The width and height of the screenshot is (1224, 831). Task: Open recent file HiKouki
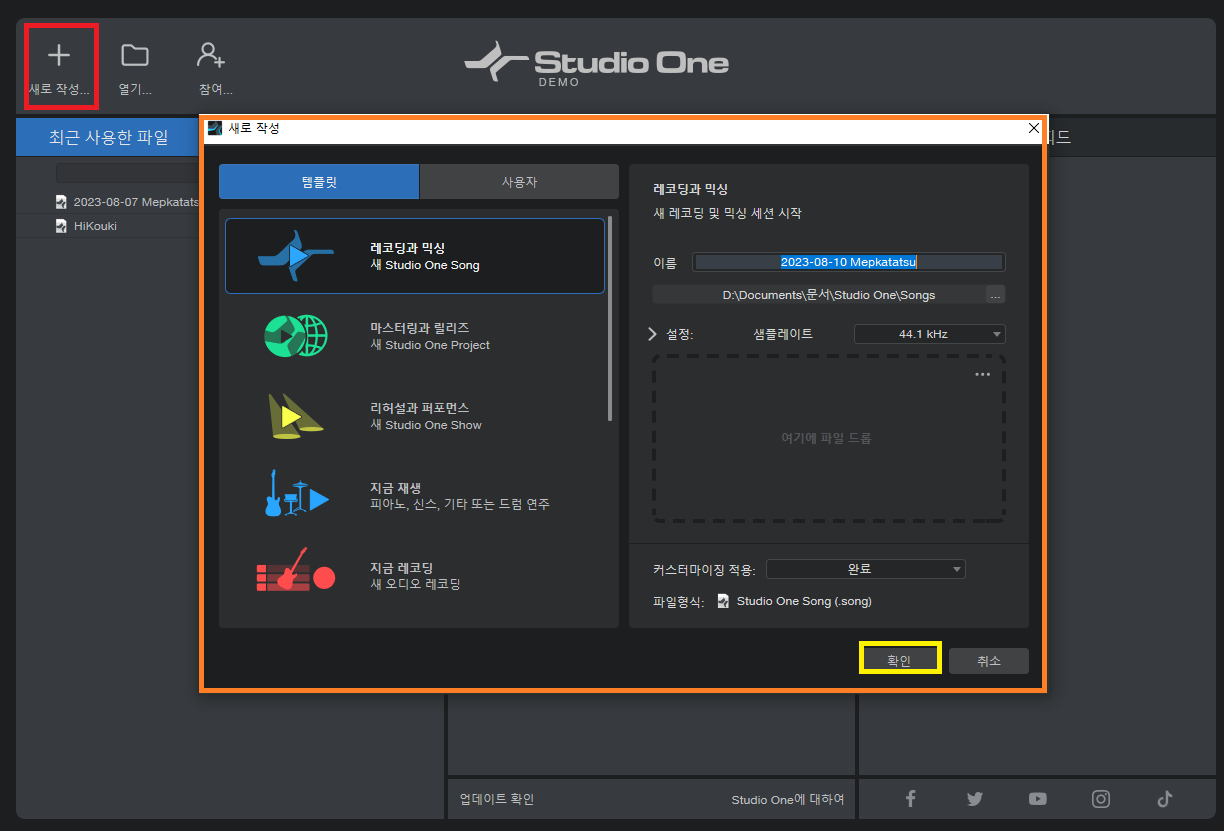click(x=95, y=226)
